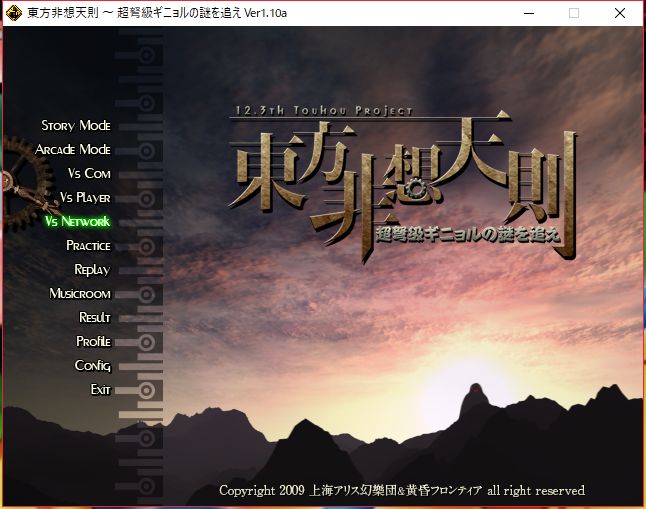Open the Config settings entry

(93, 366)
